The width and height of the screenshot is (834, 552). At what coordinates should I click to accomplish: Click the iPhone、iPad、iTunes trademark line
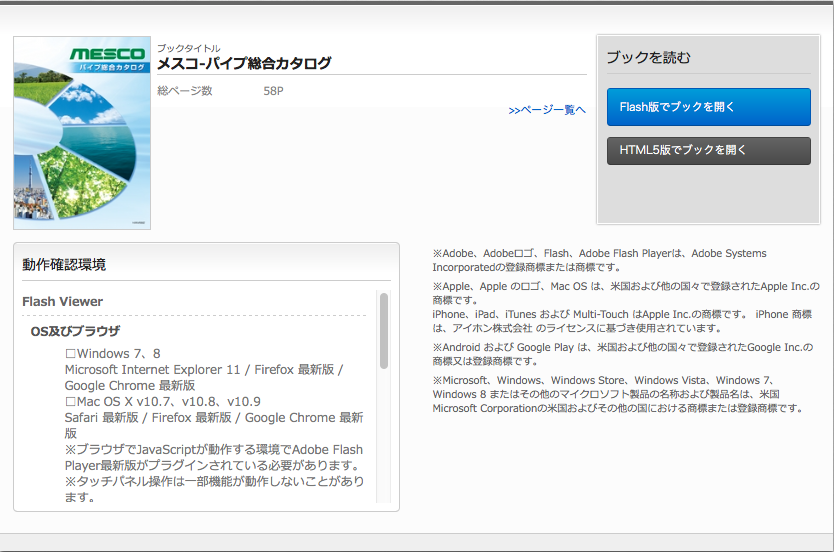click(x=622, y=321)
